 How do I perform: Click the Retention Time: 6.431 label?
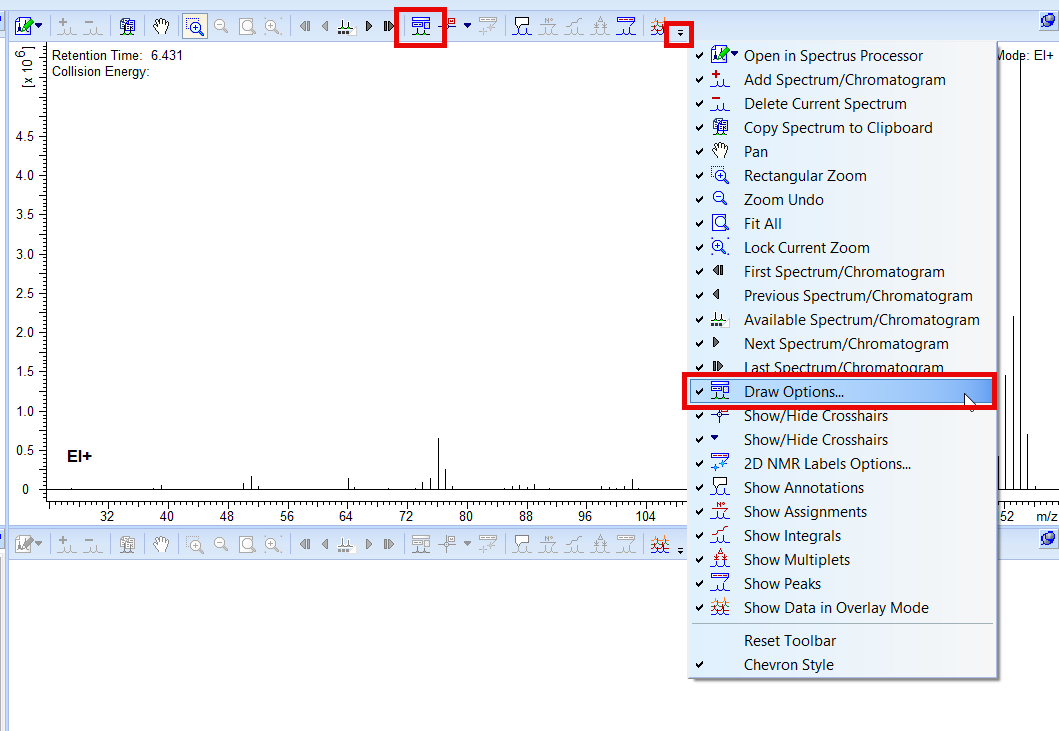pyautogui.click(x=117, y=55)
